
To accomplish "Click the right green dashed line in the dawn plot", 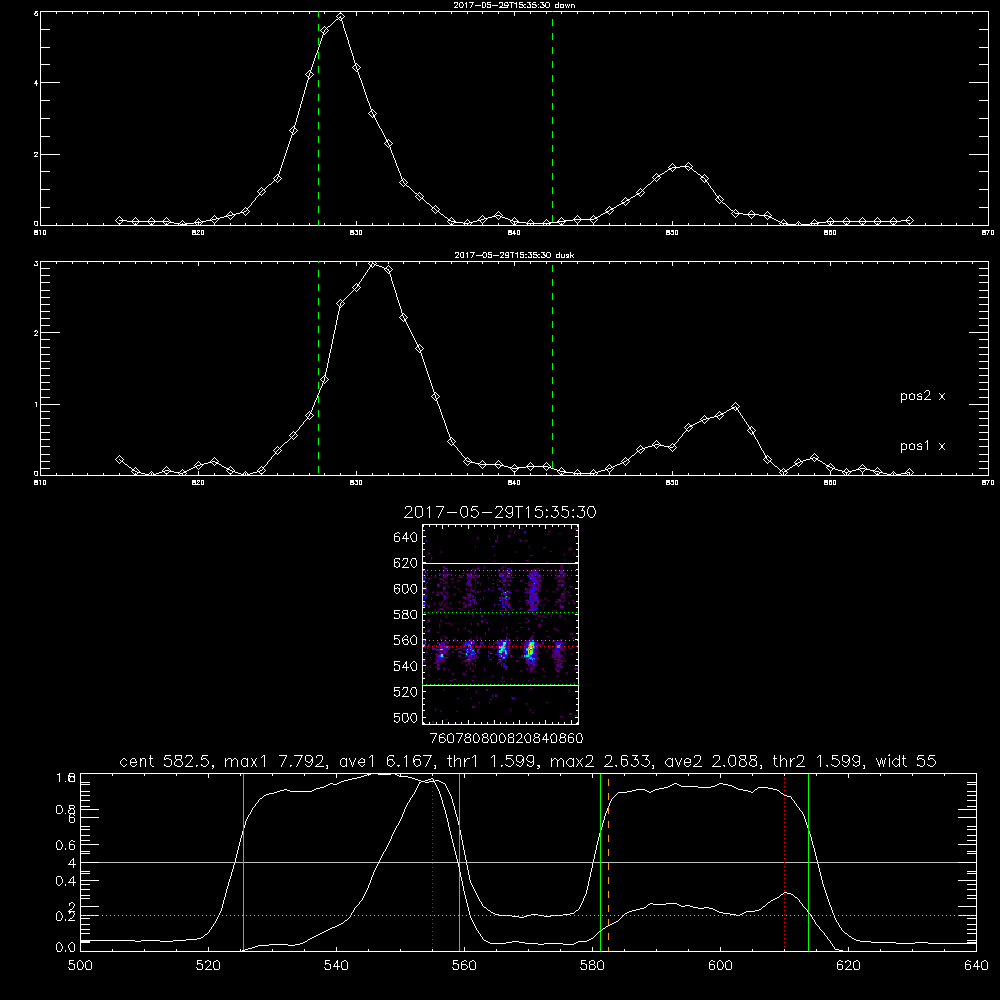I will [x=552, y=118].
